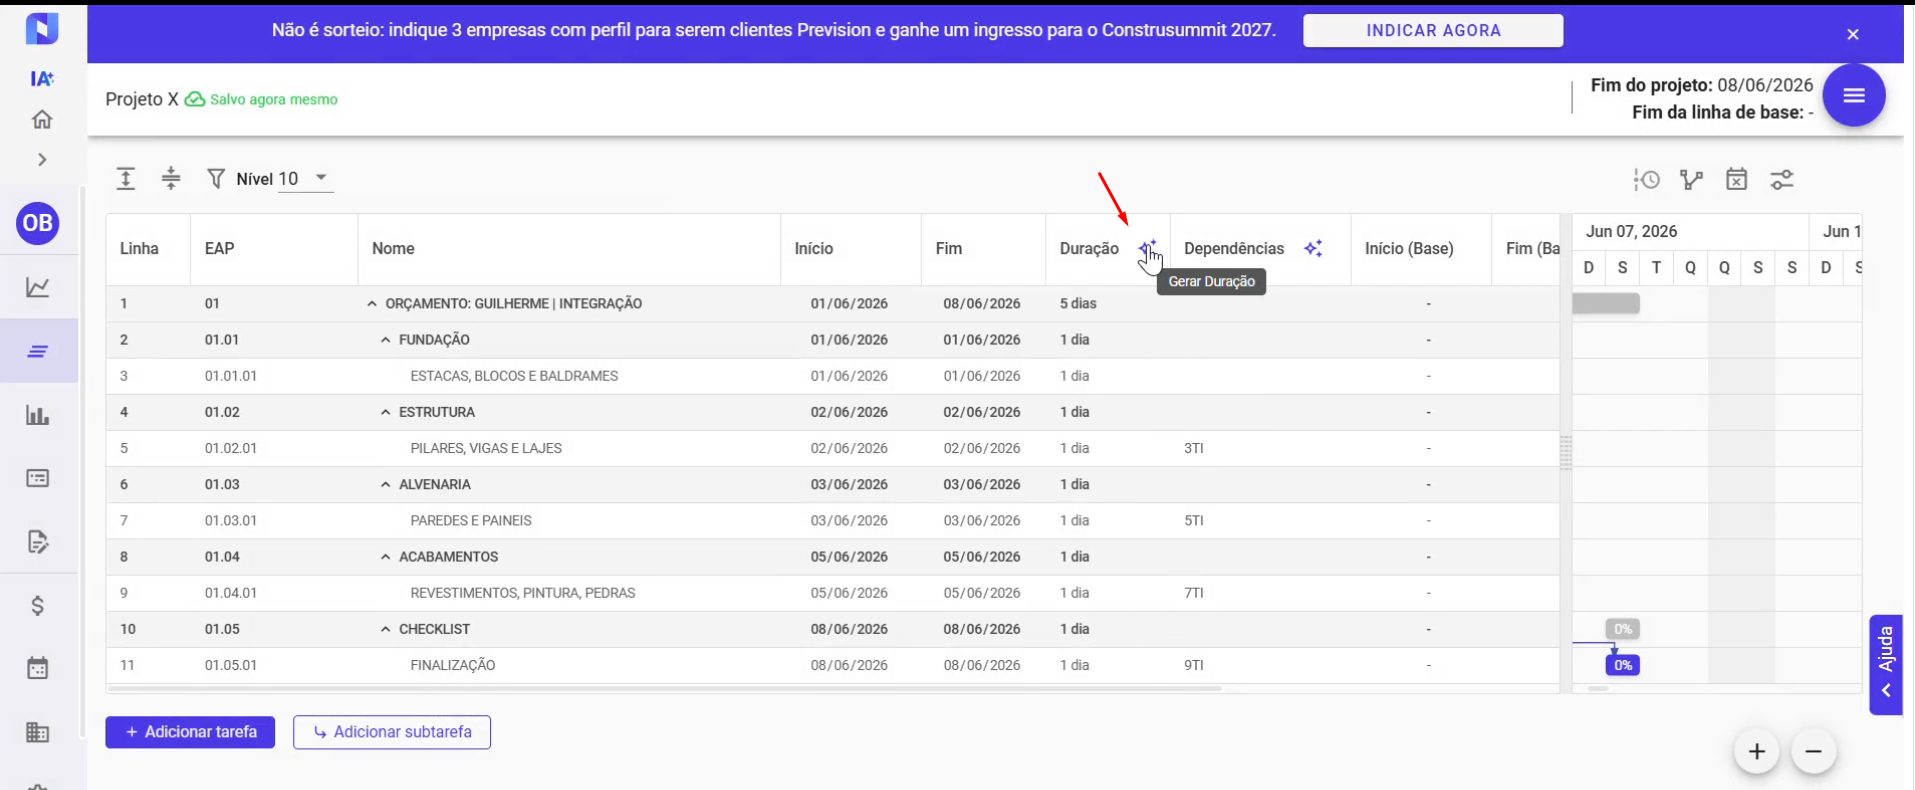Click the 5TI dependency cell

(1194, 520)
